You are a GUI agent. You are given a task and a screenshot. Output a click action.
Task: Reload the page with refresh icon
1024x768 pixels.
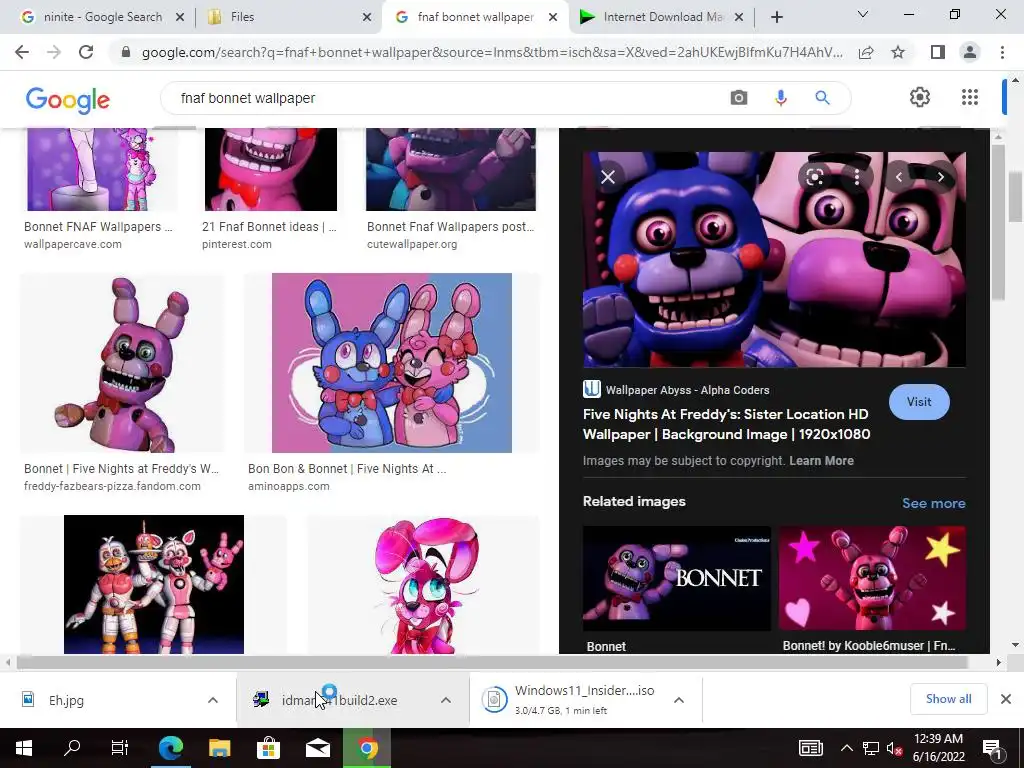click(86, 52)
